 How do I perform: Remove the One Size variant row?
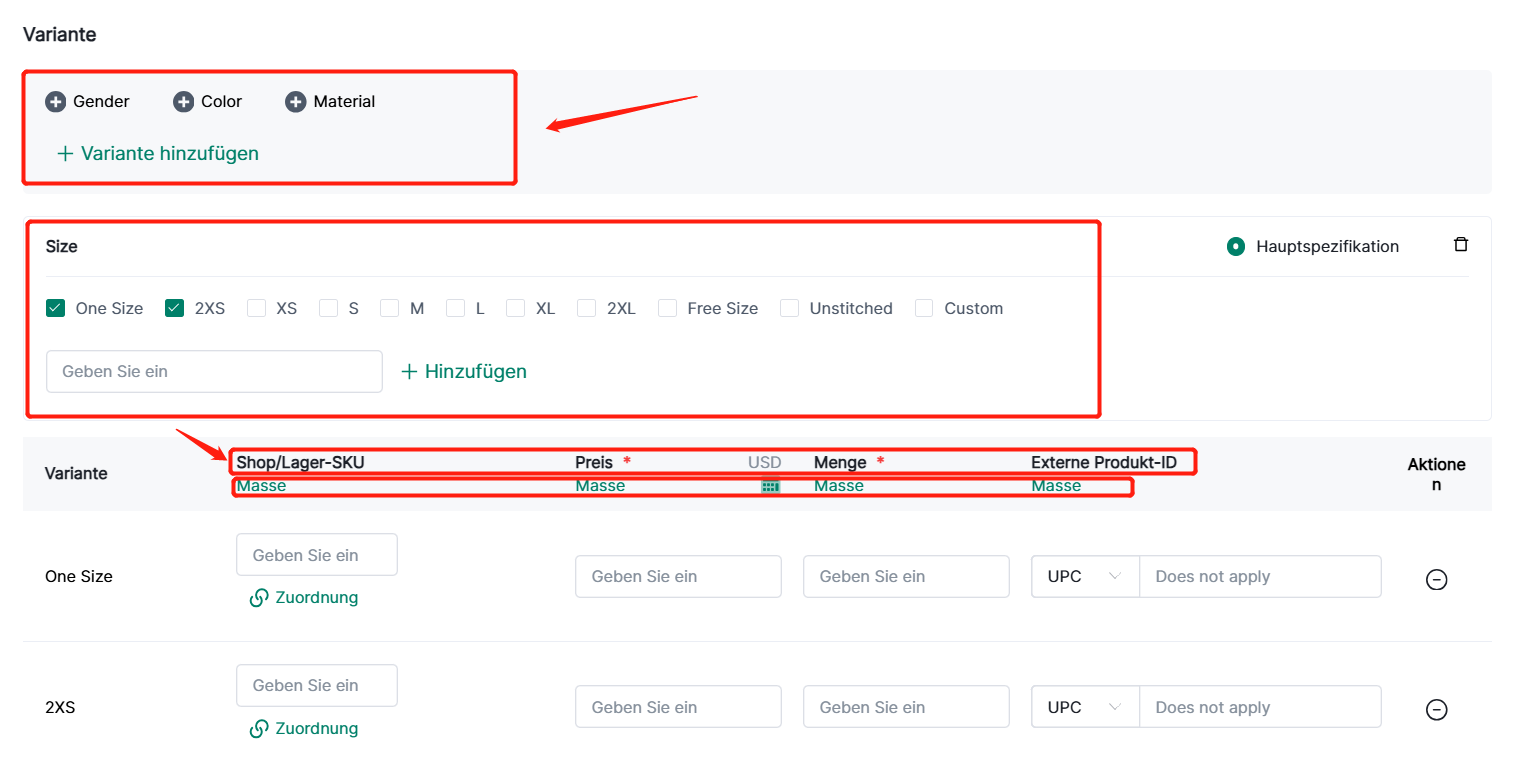click(1436, 580)
